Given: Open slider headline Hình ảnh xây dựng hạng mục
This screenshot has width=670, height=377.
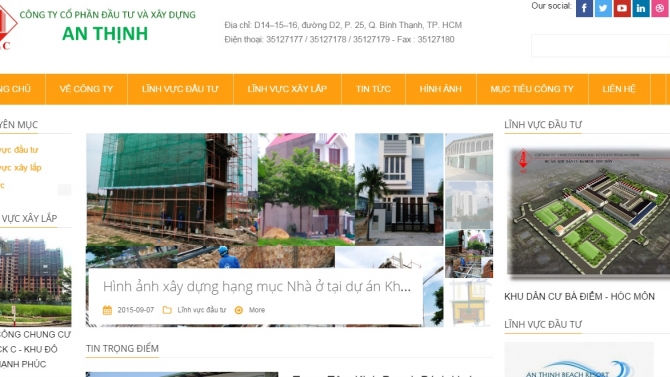Looking at the screenshot, I should click(257, 286).
